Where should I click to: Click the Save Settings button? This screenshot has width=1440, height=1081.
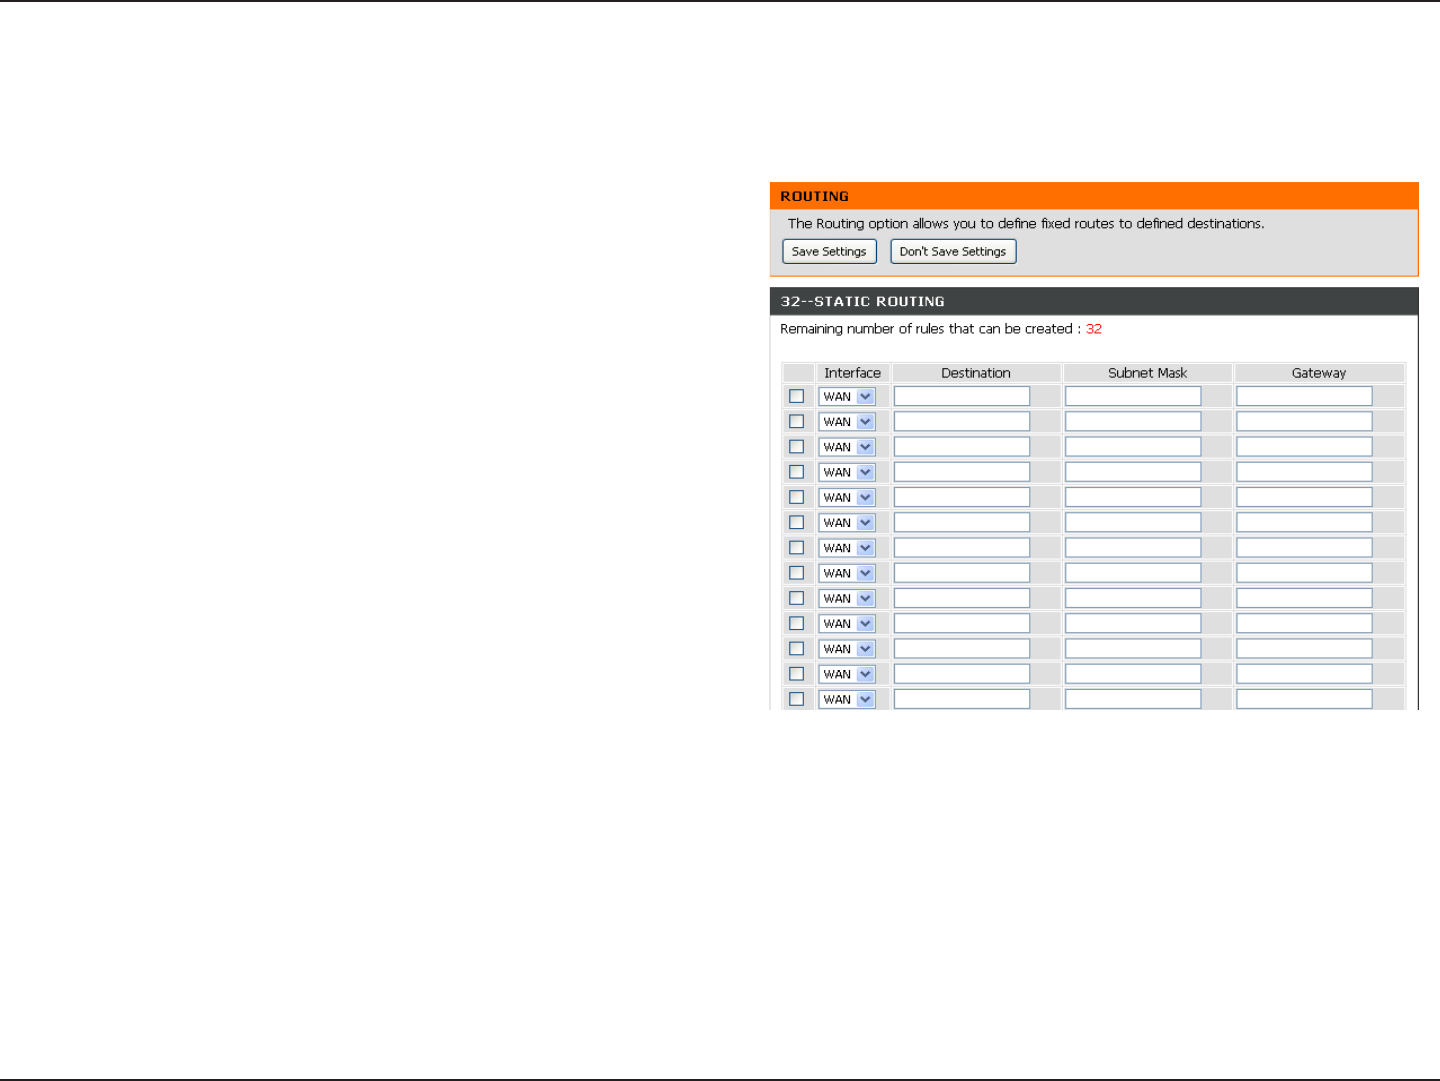click(829, 252)
